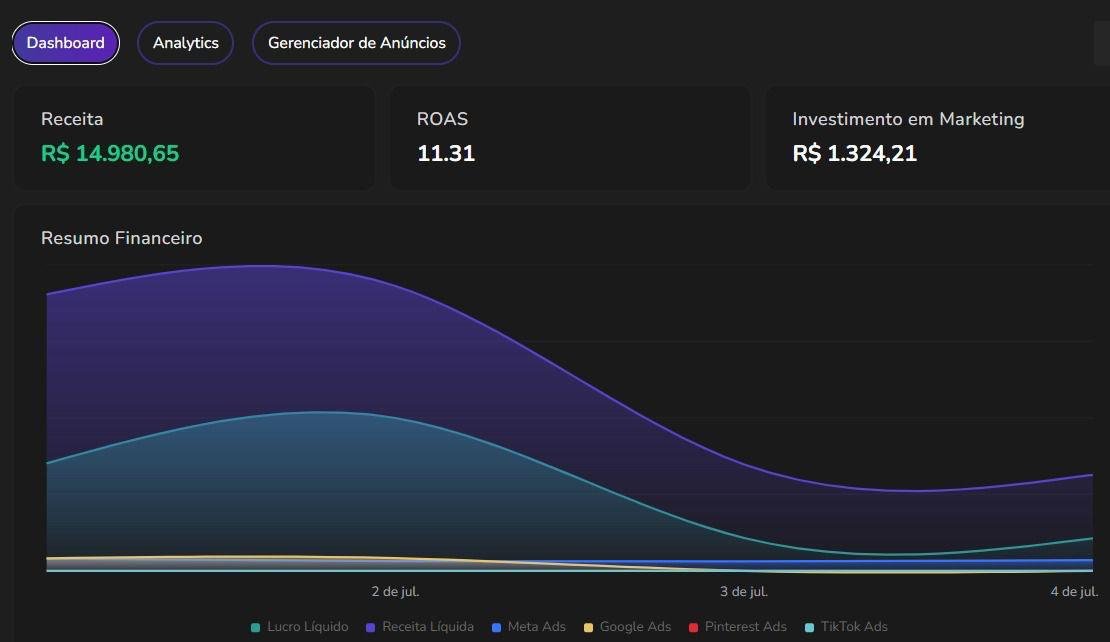
Task: Click the red Pinterest Ads legend dot
Action: click(694, 627)
